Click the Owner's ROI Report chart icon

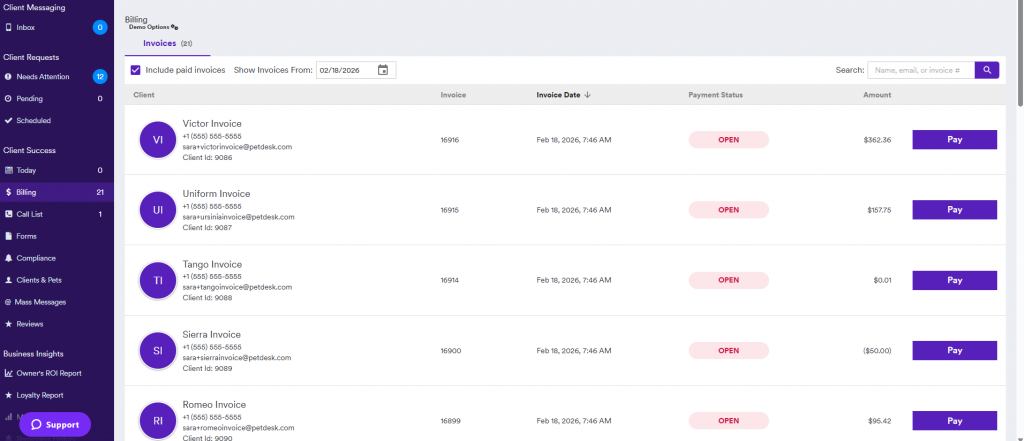coord(9,374)
